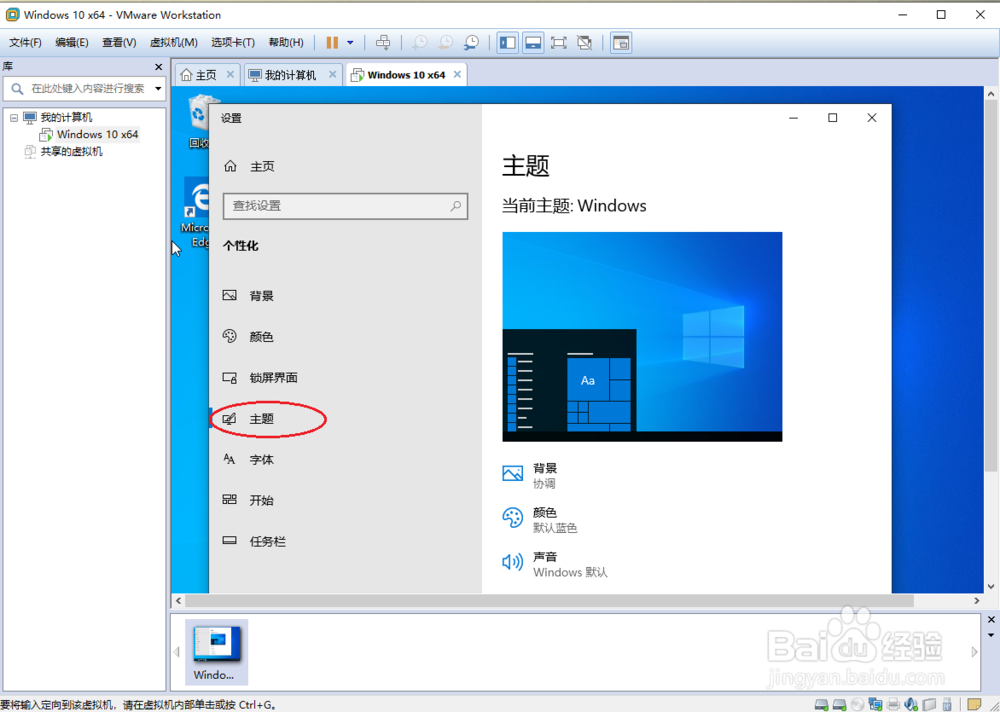Click the CD/DVD device status icon
Screen dimensions: 1000x712
[x=857, y=704]
